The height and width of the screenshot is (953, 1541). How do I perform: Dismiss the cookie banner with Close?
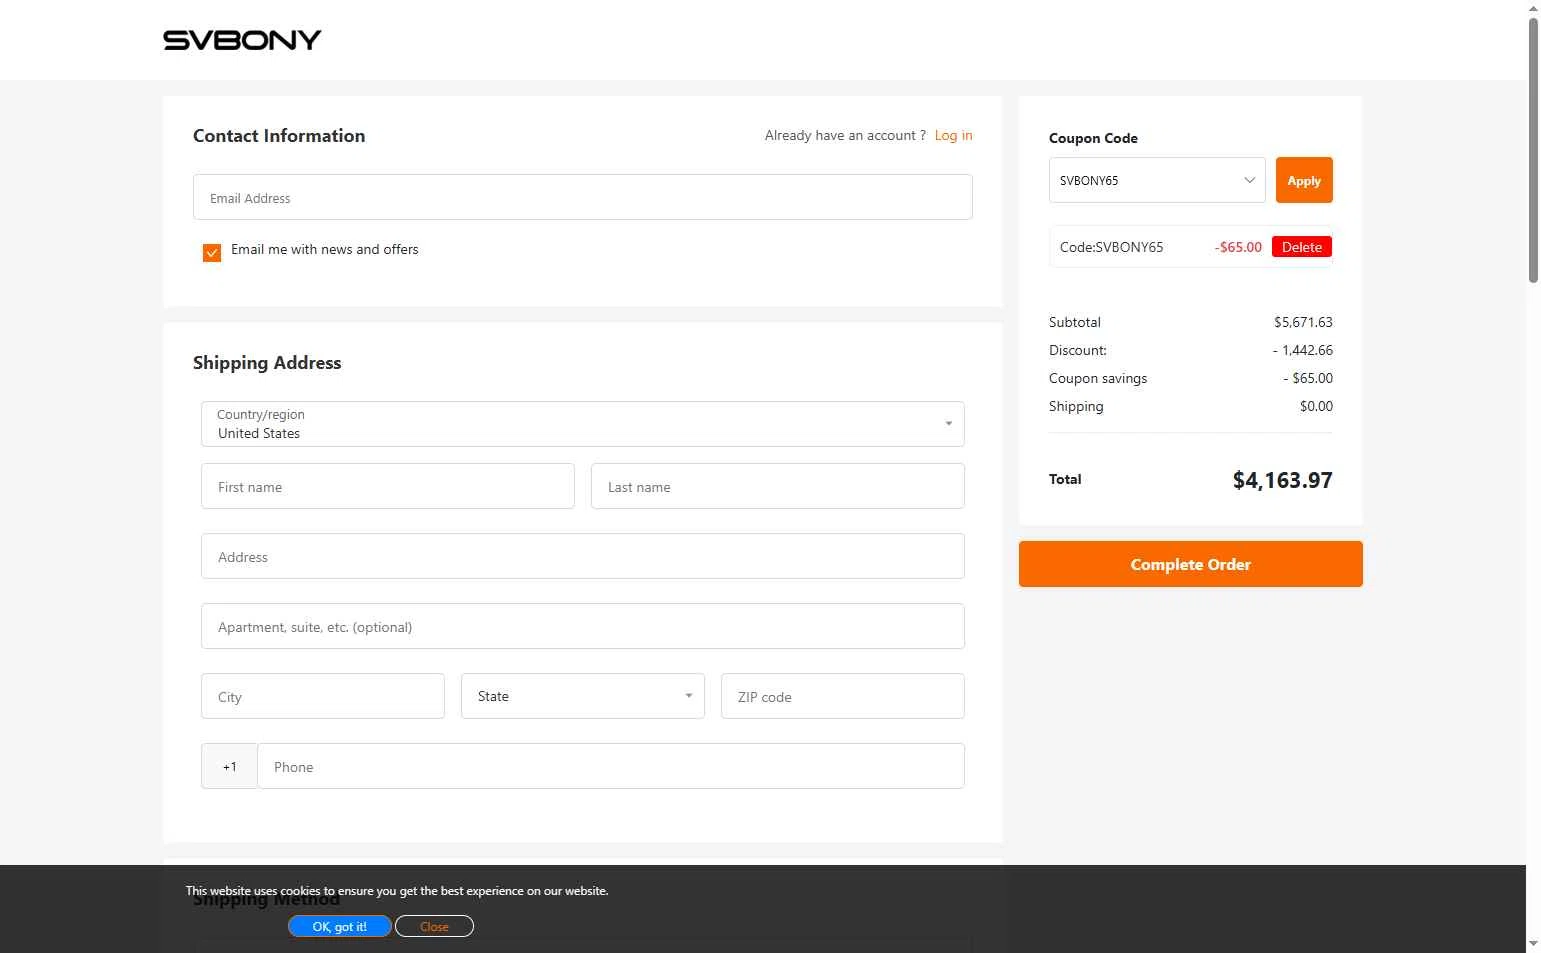[434, 927]
